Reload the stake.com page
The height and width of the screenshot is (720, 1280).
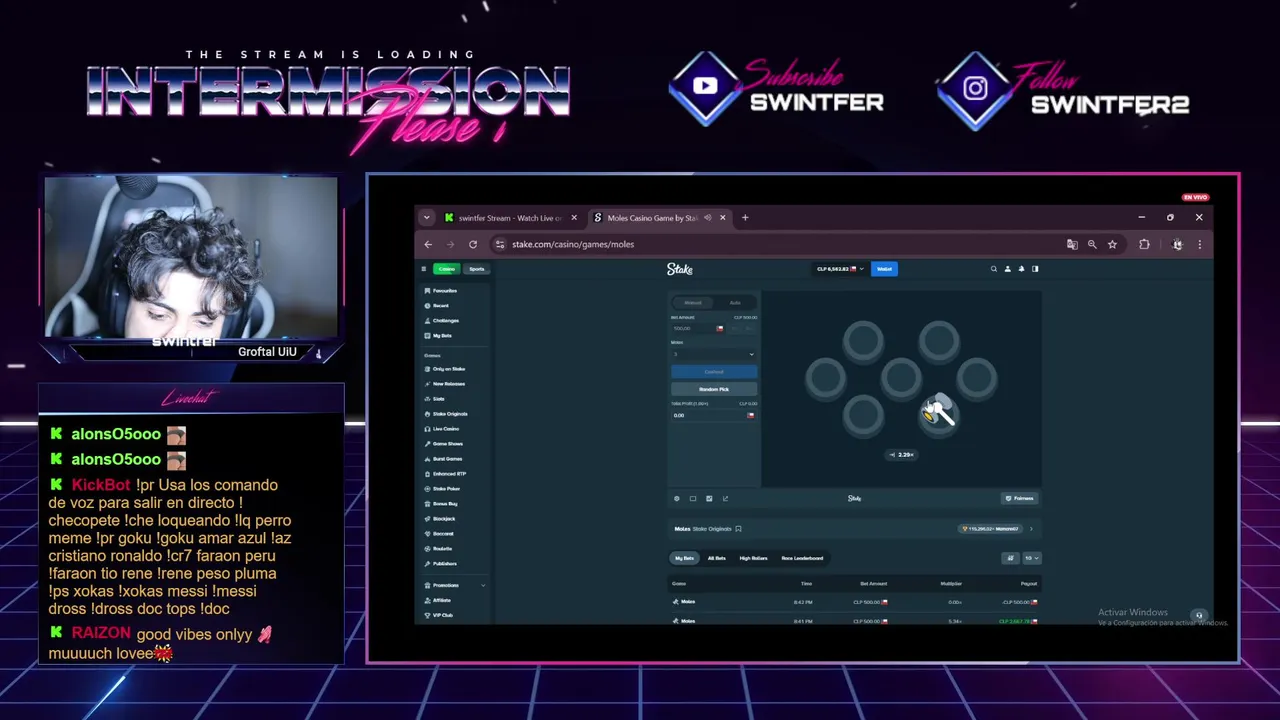(x=473, y=244)
